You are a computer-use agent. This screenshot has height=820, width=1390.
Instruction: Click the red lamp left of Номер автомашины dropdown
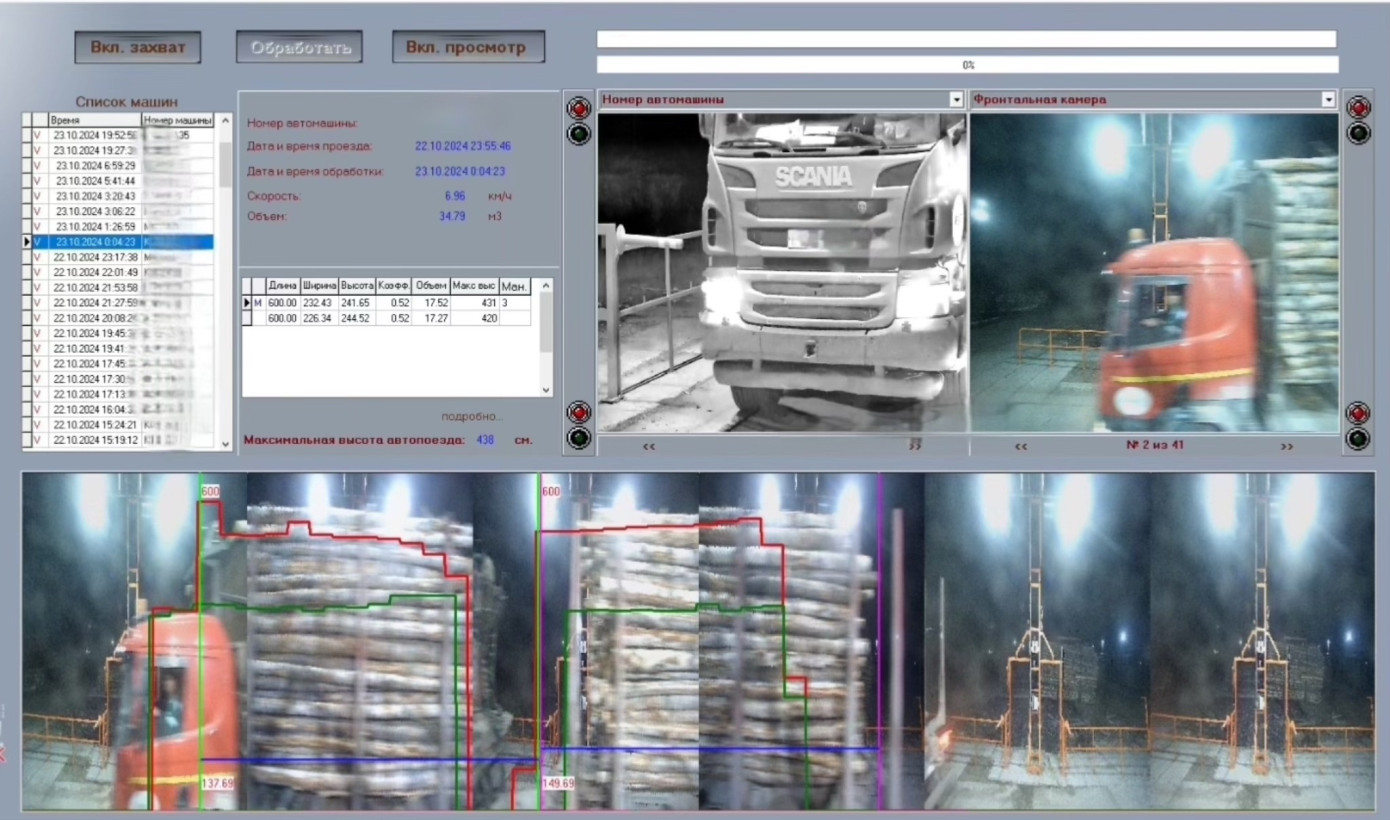coord(579,108)
